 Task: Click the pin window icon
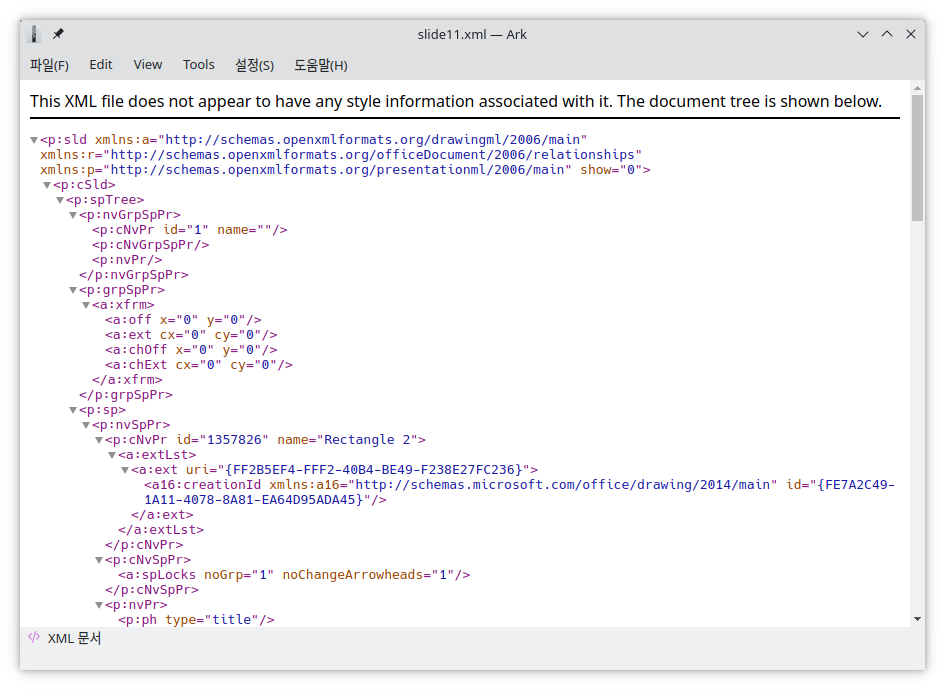[x=58, y=34]
